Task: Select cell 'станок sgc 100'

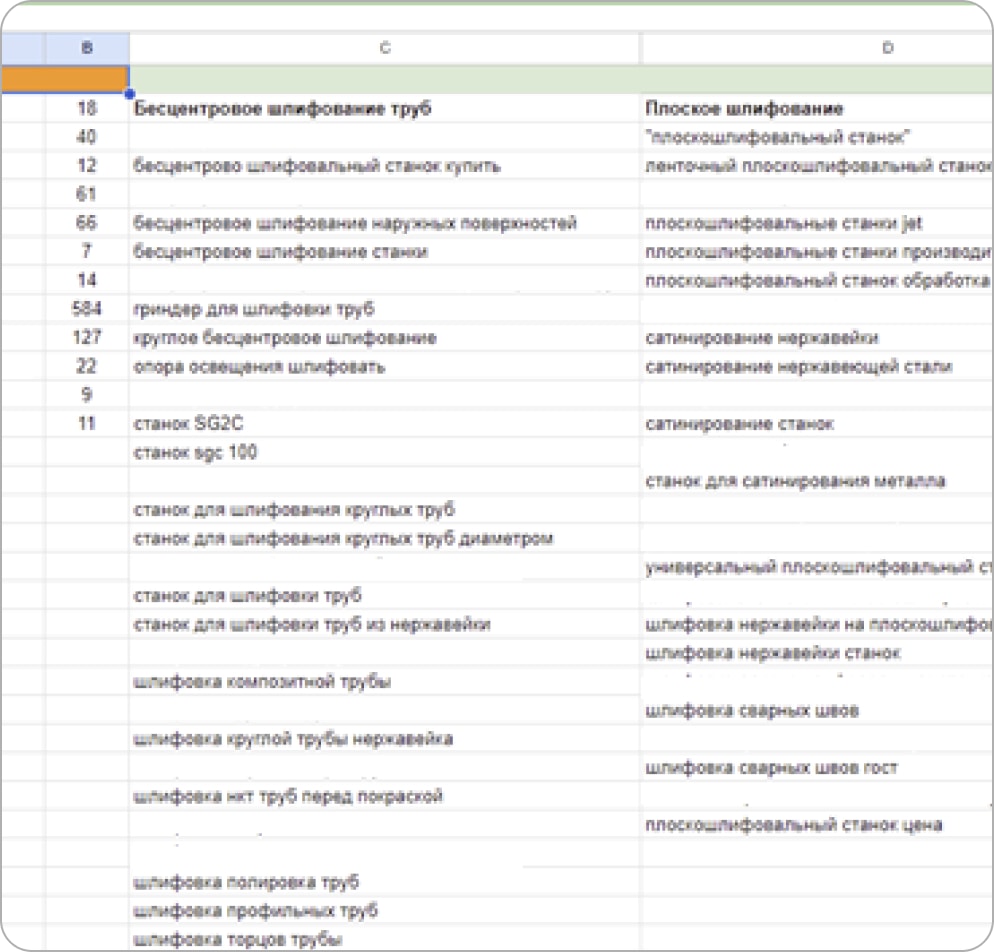Action: click(x=384, y=452)
